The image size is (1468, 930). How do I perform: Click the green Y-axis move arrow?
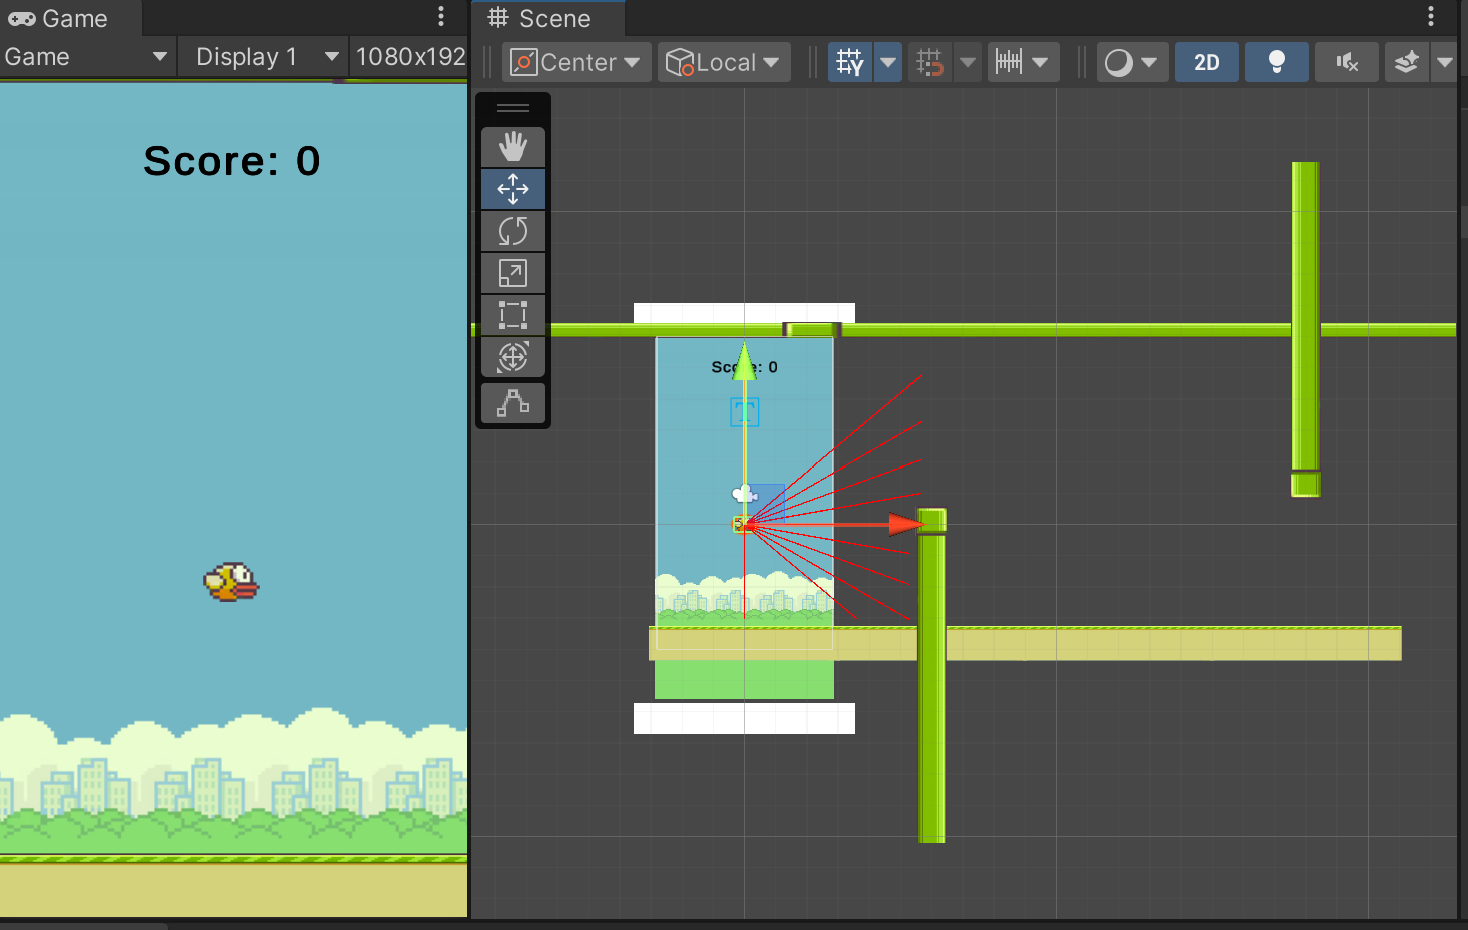coord(744,361)
